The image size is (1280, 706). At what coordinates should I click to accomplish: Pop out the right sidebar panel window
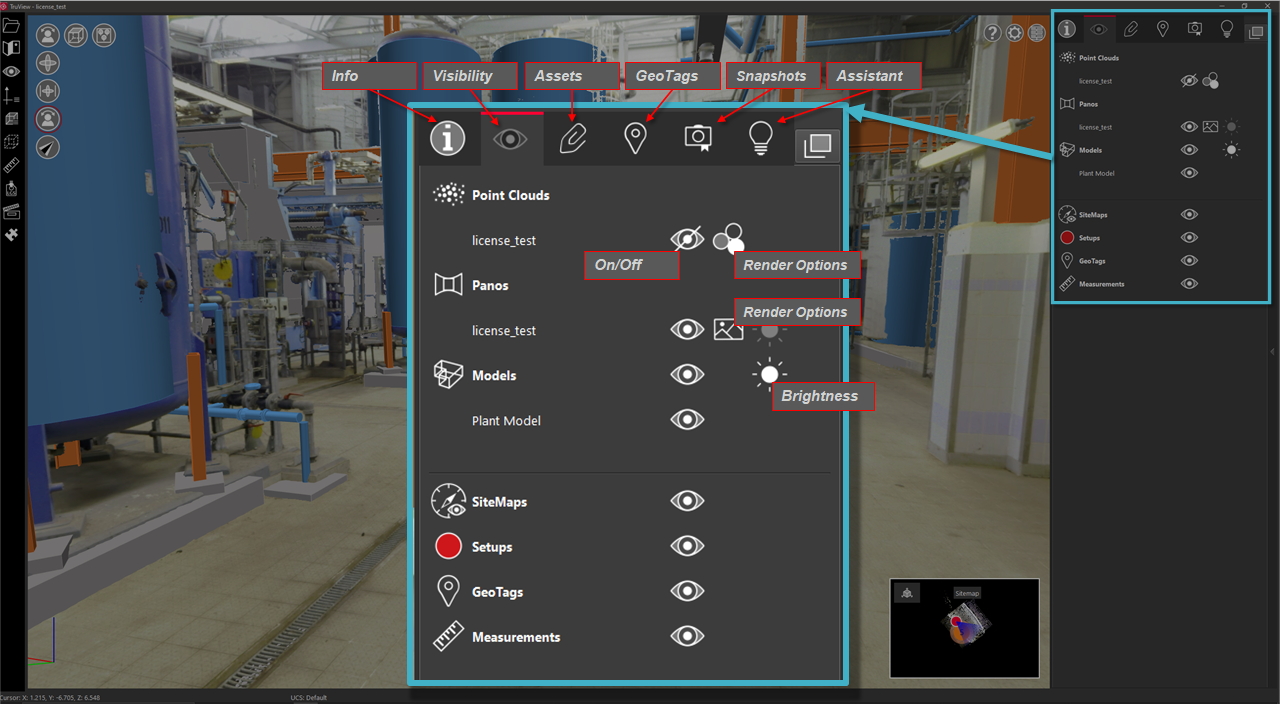click(1254, 32)
